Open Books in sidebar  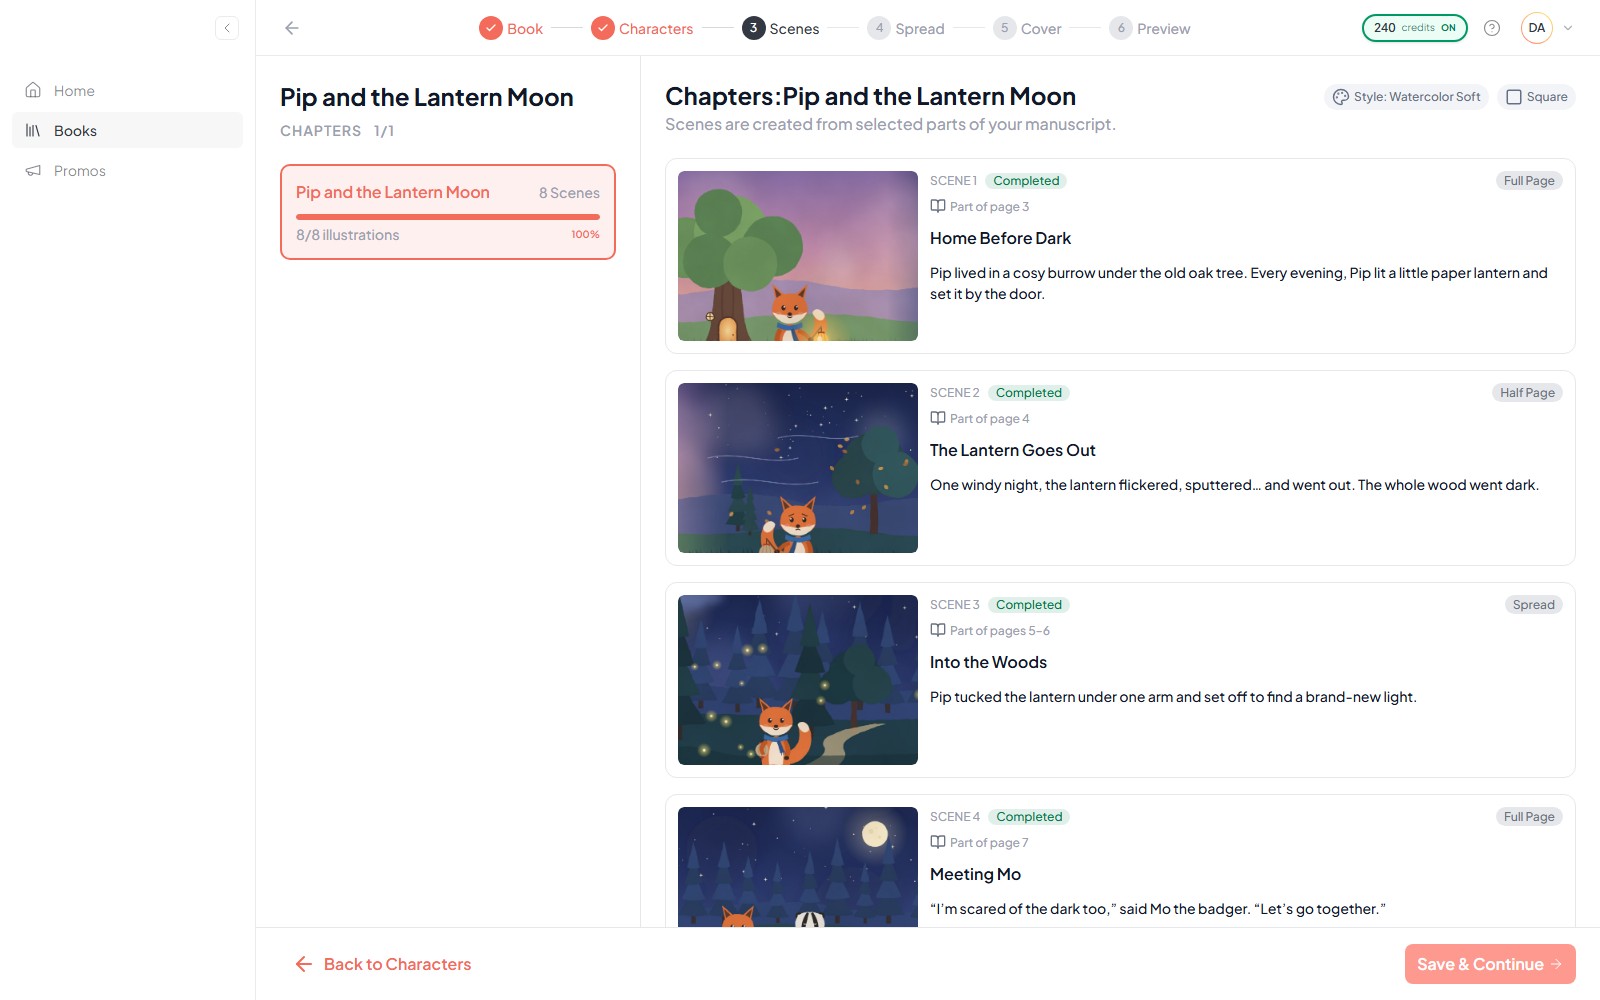click(127, 131)
